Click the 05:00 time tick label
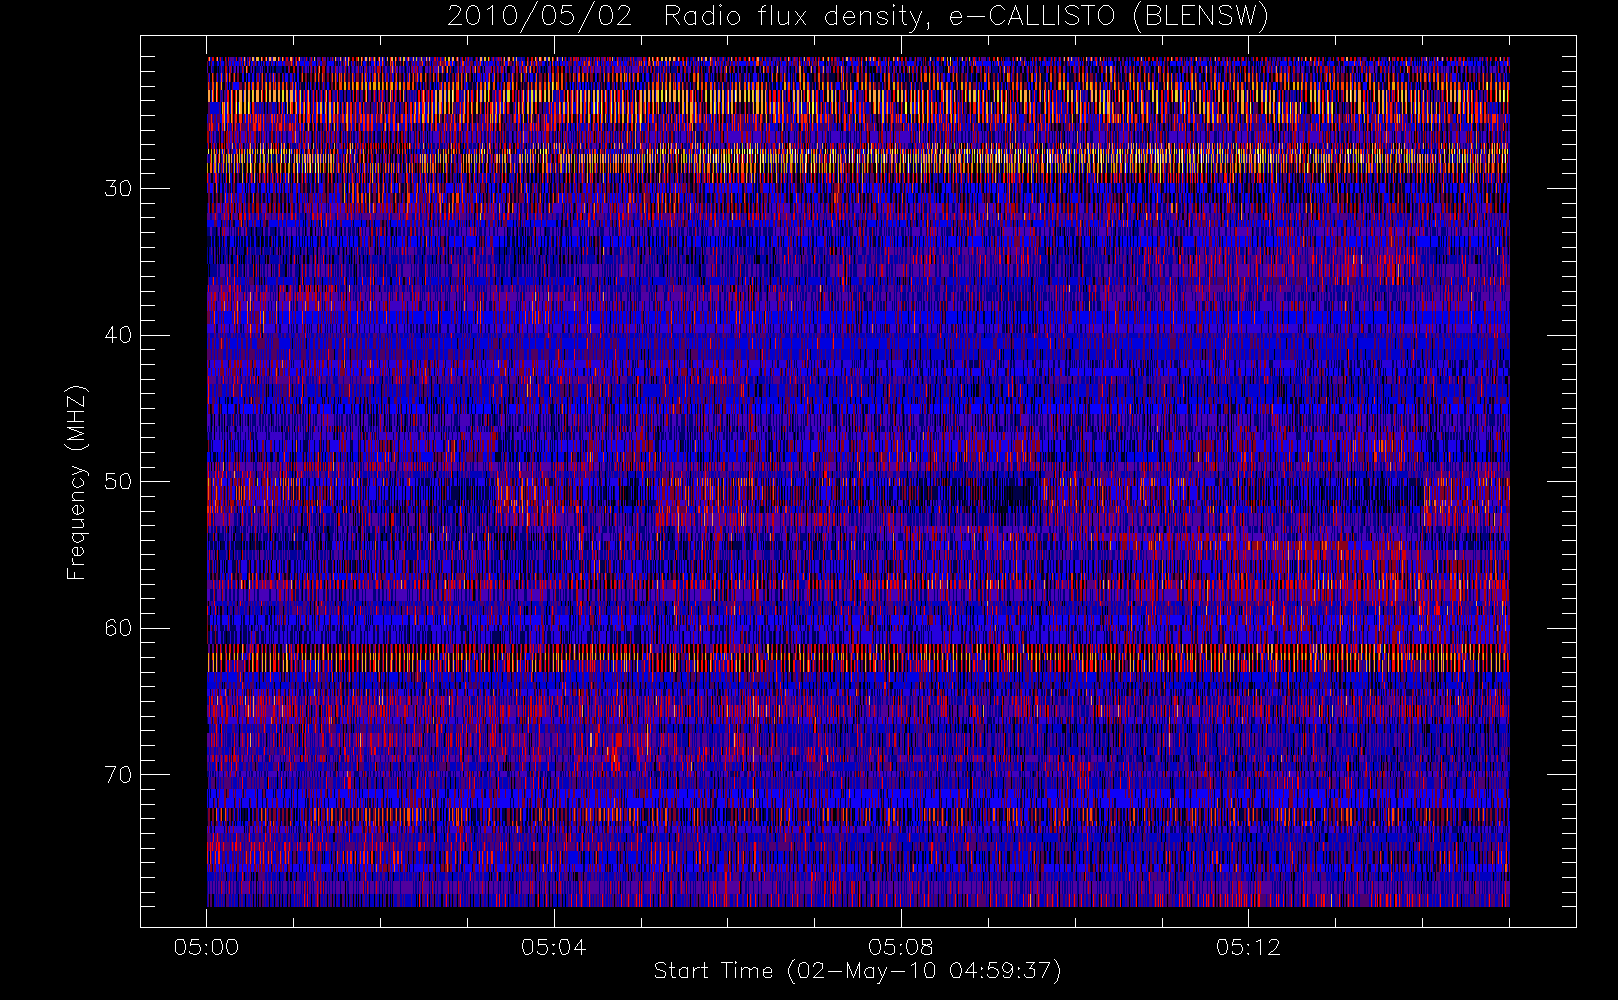Screen dimensions: 1618x1000 tap(206, 947)
